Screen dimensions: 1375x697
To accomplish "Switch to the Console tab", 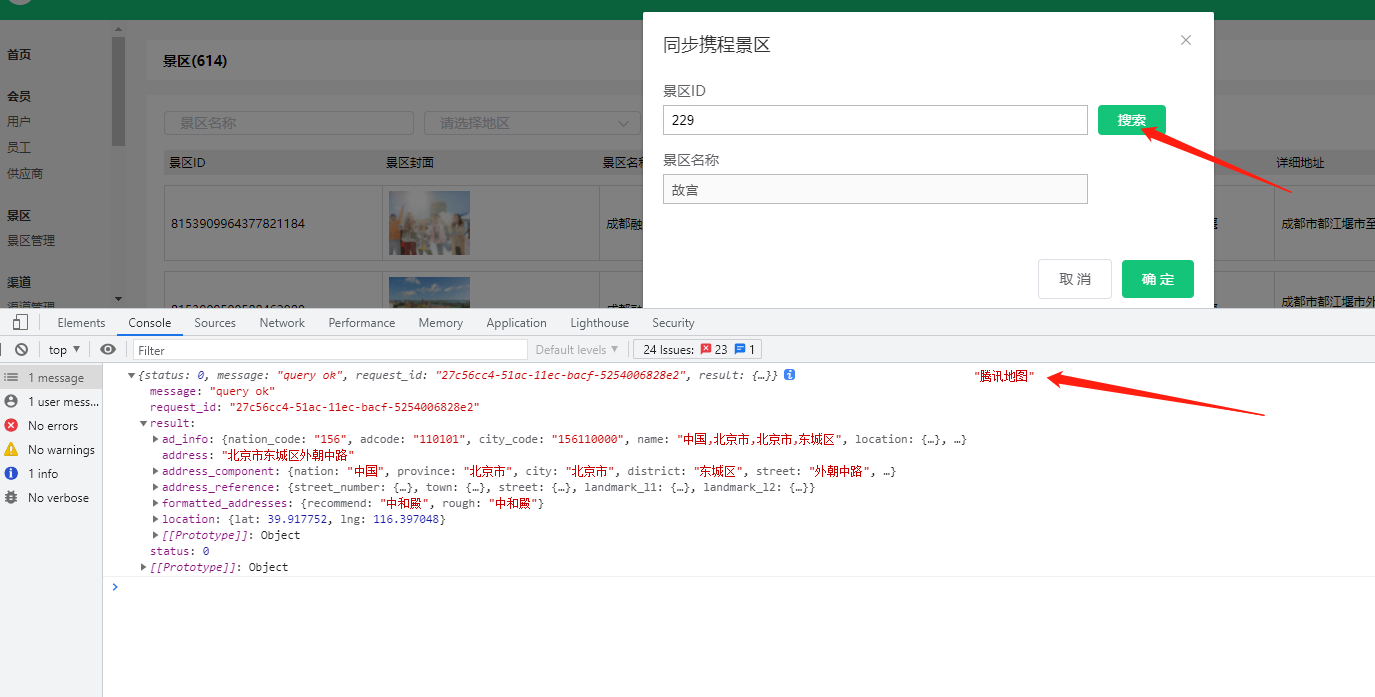I will 150,323.
